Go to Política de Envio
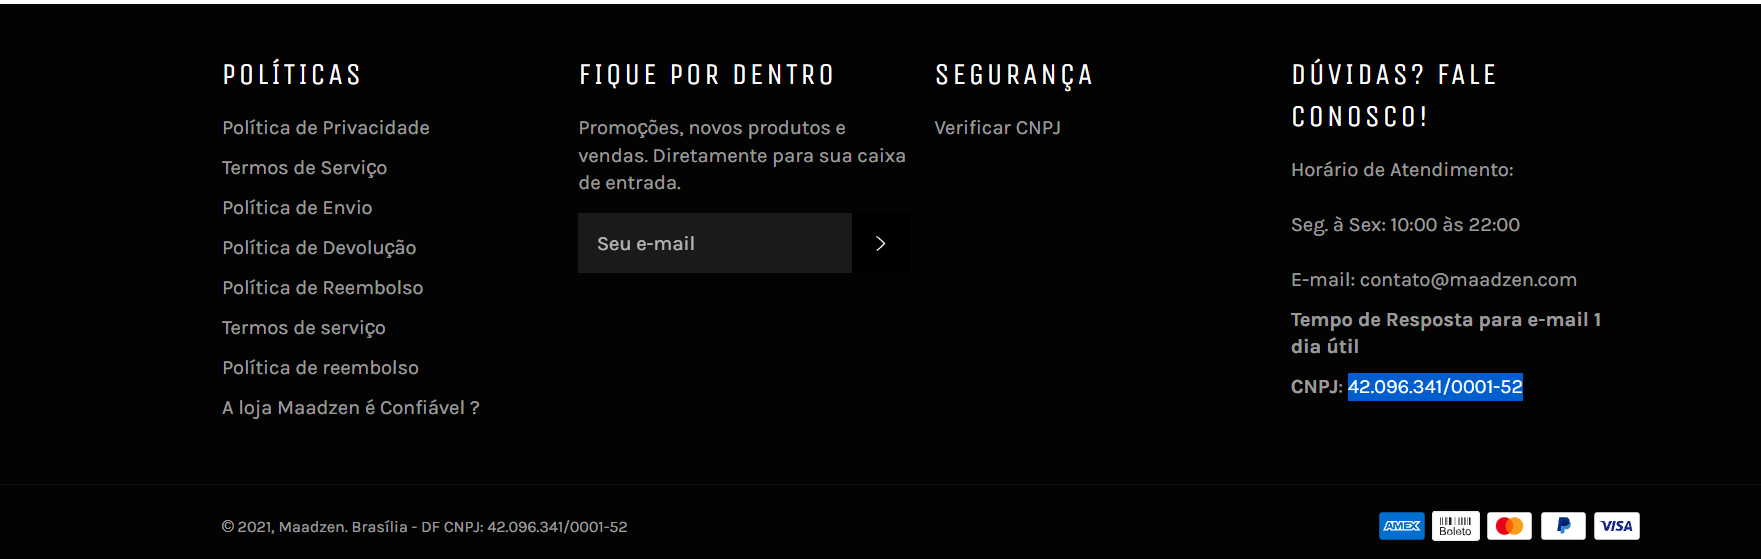1761x559 pixels. pos(297,208)
